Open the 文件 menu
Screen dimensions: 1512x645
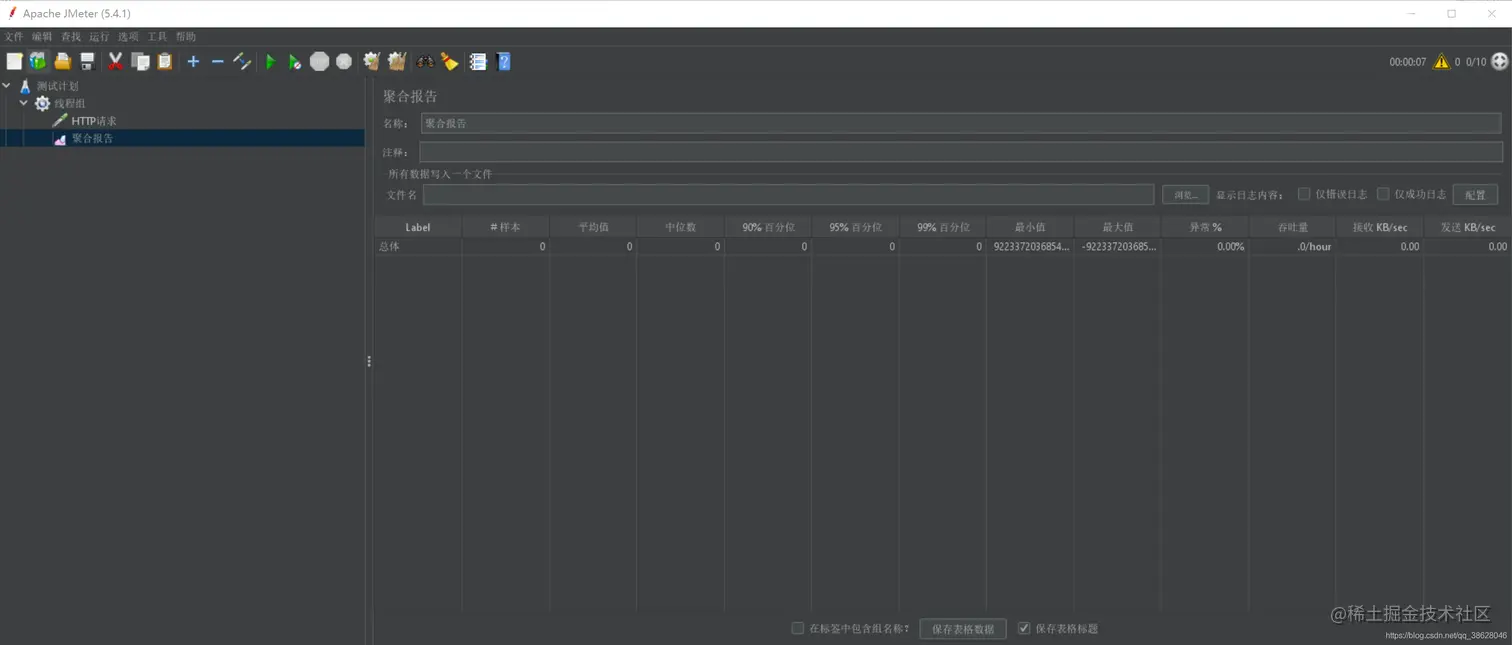click(14, 37)
